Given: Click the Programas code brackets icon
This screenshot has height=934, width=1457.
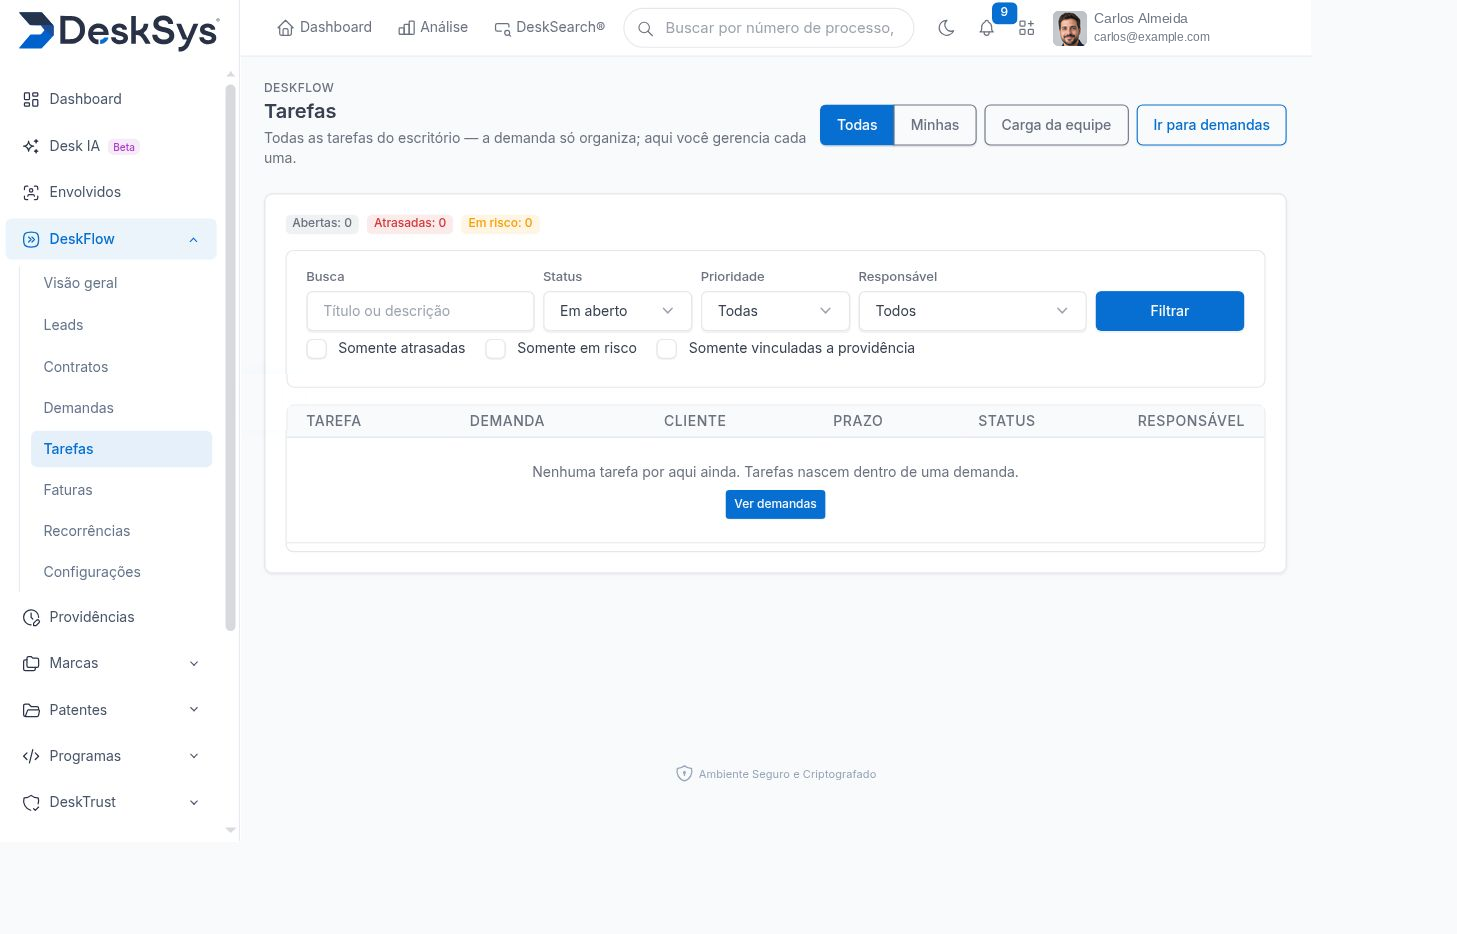Looking at the screenshot, I should tap(31, 756).
